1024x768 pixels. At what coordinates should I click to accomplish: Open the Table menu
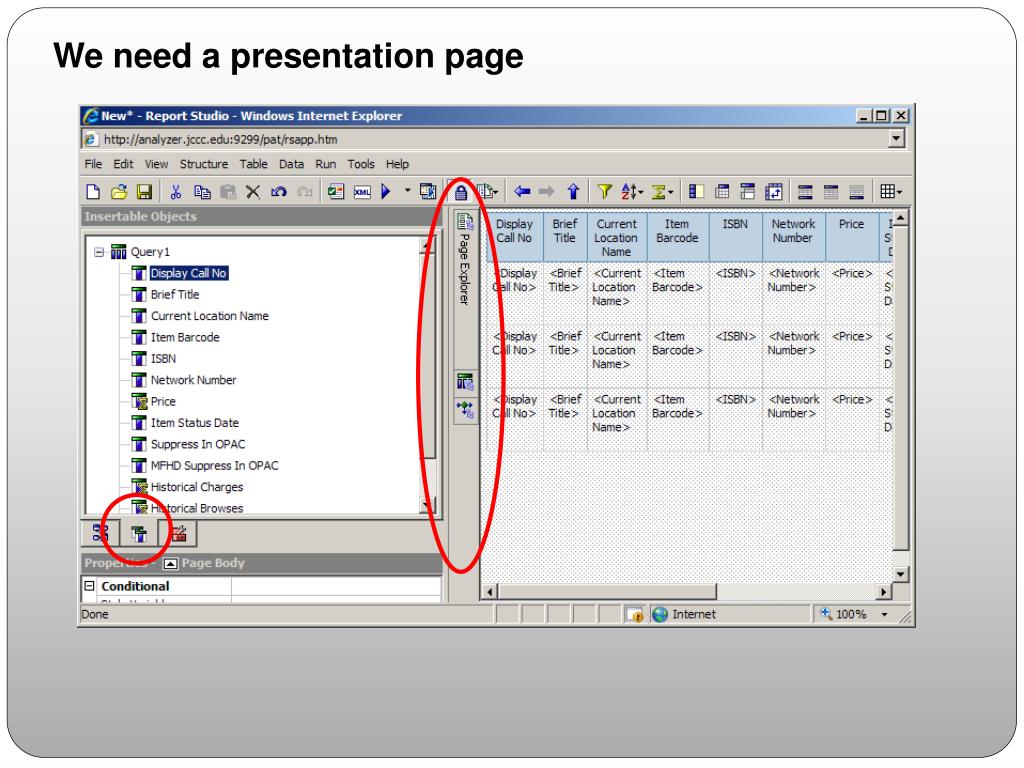pos(253,164)
